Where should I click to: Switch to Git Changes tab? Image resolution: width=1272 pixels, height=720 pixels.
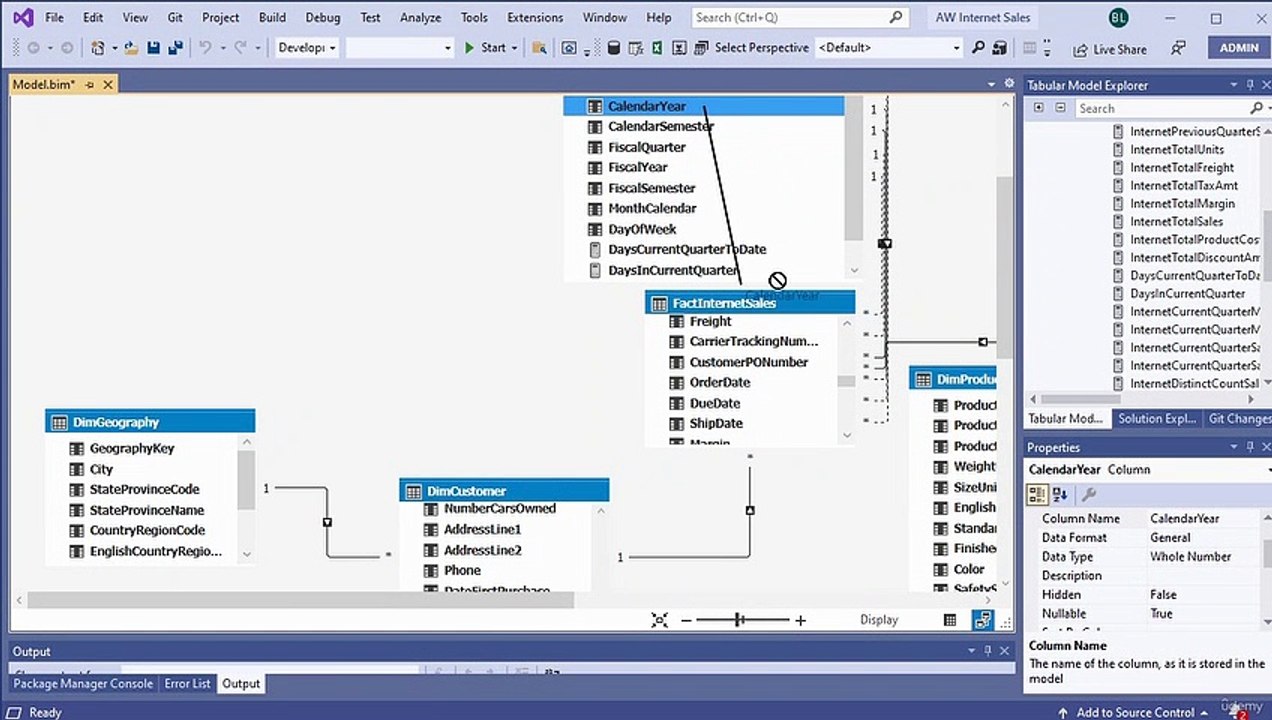(x=1238, y=419)
